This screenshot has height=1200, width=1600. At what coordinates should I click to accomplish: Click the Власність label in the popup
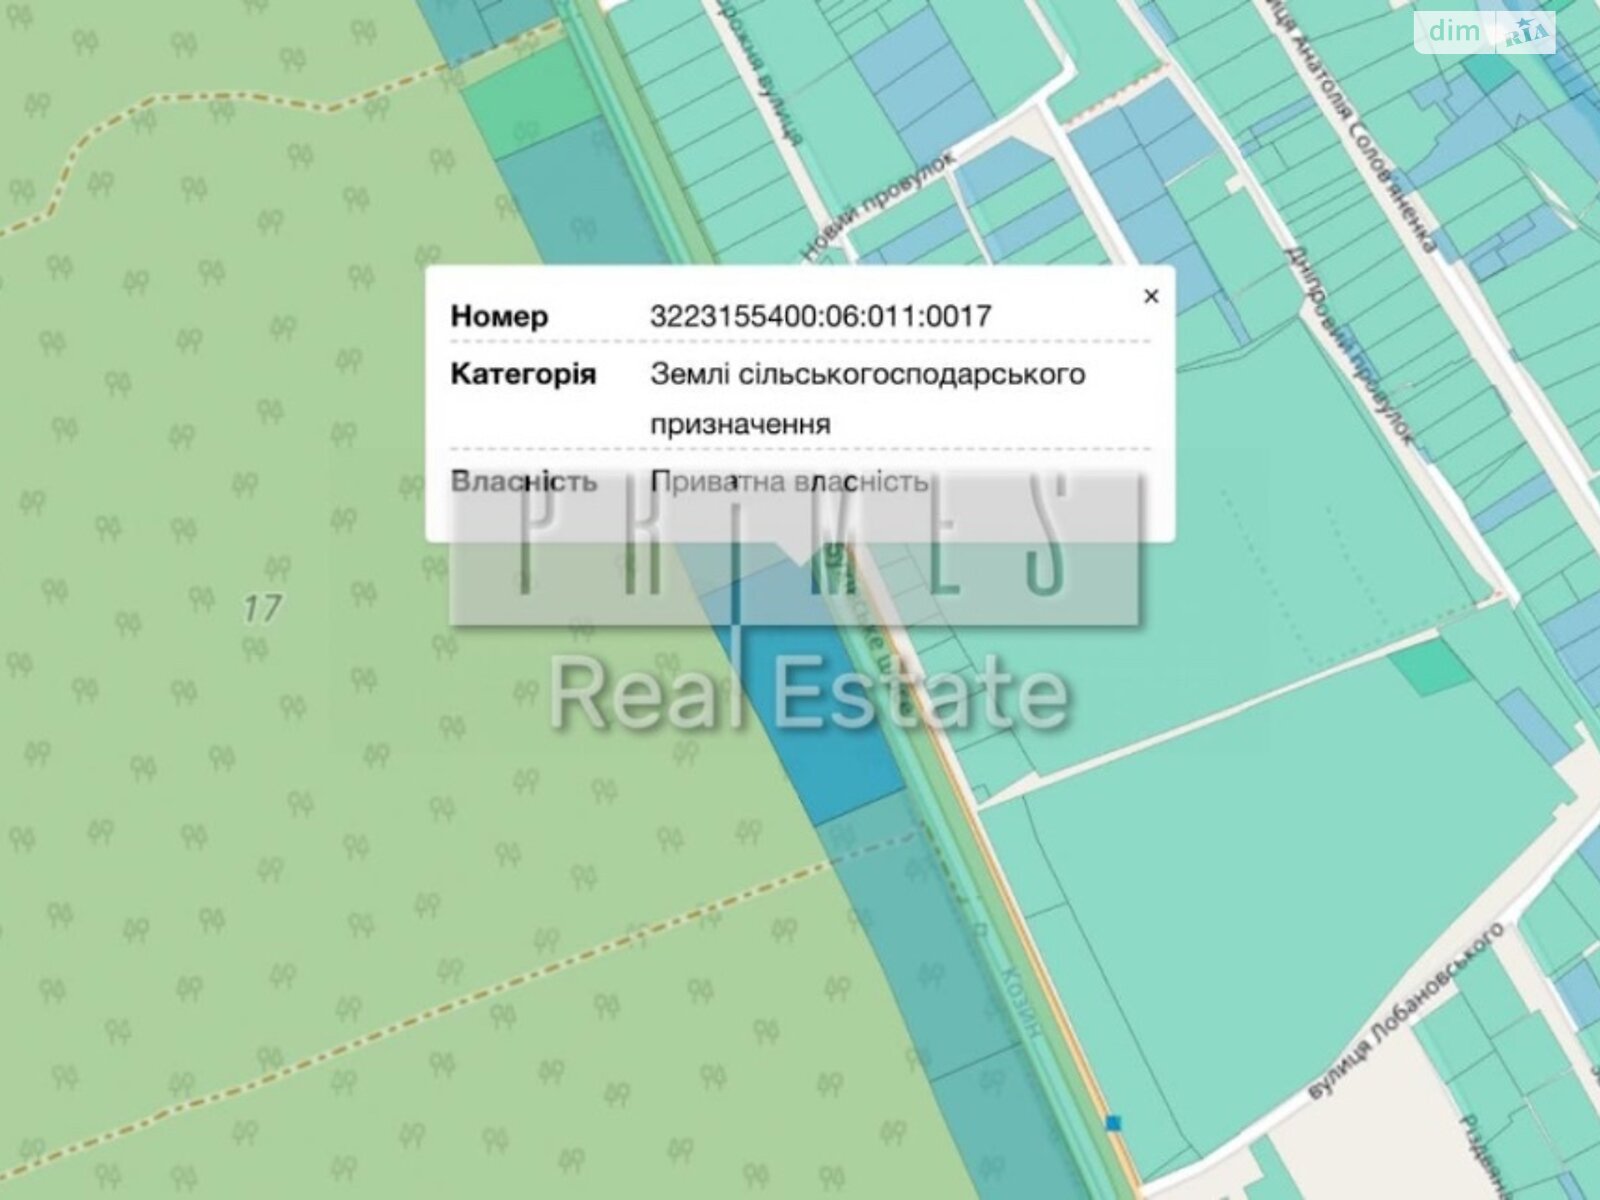(x=524, y=481)
